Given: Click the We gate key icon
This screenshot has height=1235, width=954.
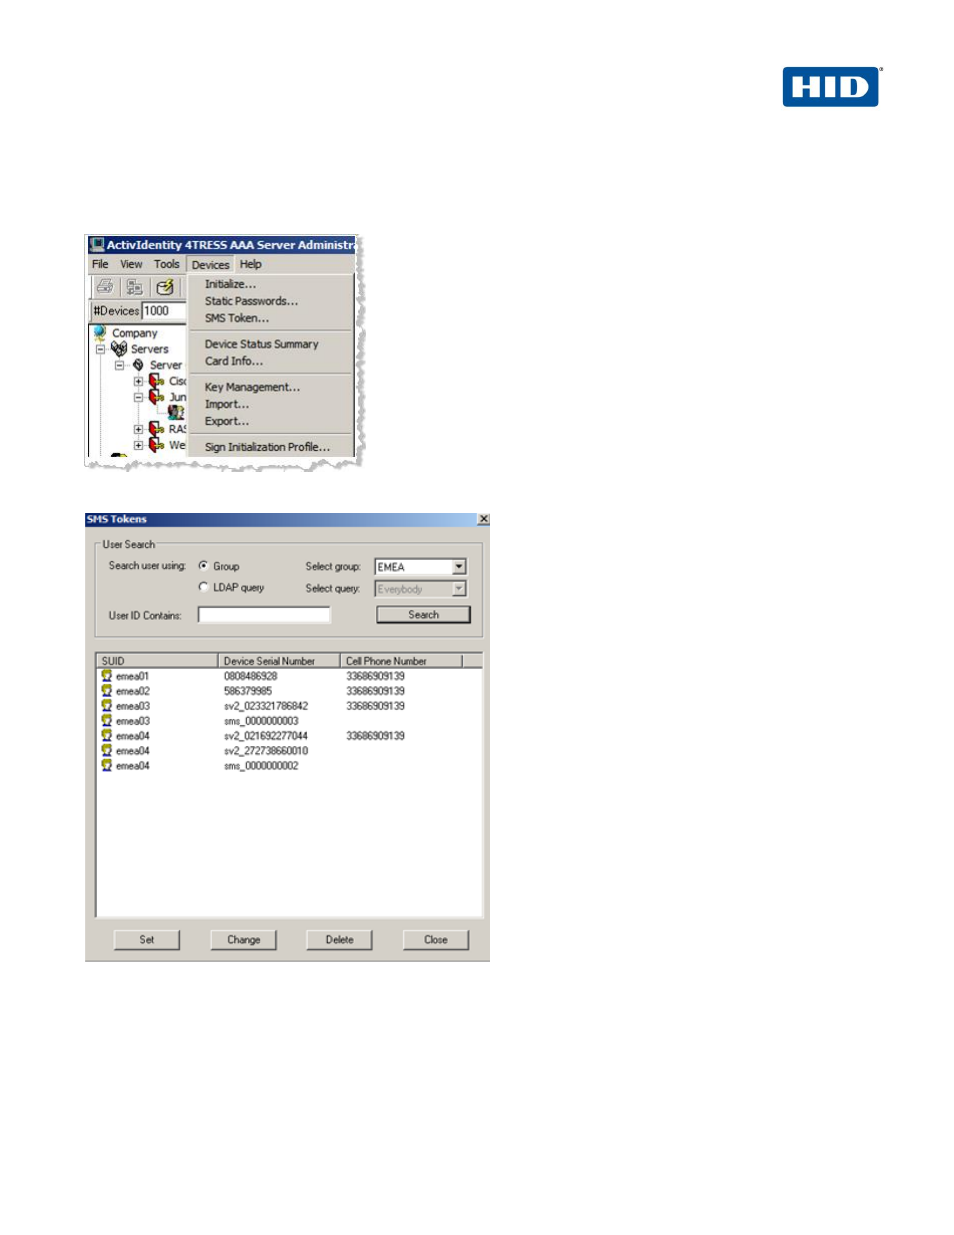Looking at the screenshot, I should click(157, 445).
